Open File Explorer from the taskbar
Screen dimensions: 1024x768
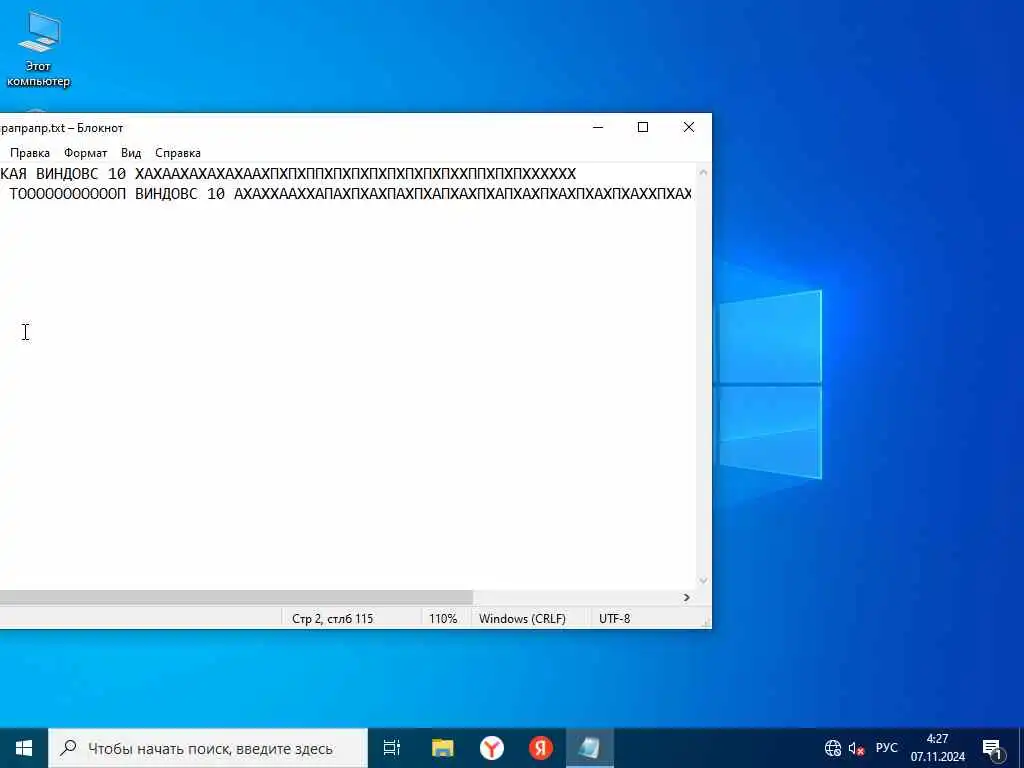coord(443,748)
